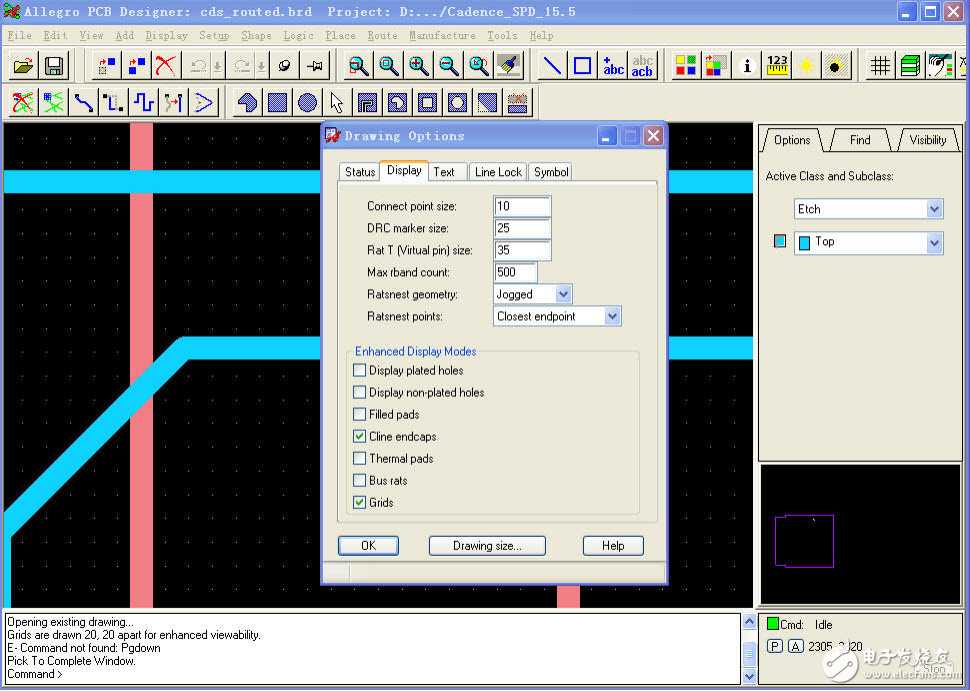Image resolution: width=970 pixels, height=691 pixels.
Task: Click the green layer stack icon
Action: coord(910,66)
